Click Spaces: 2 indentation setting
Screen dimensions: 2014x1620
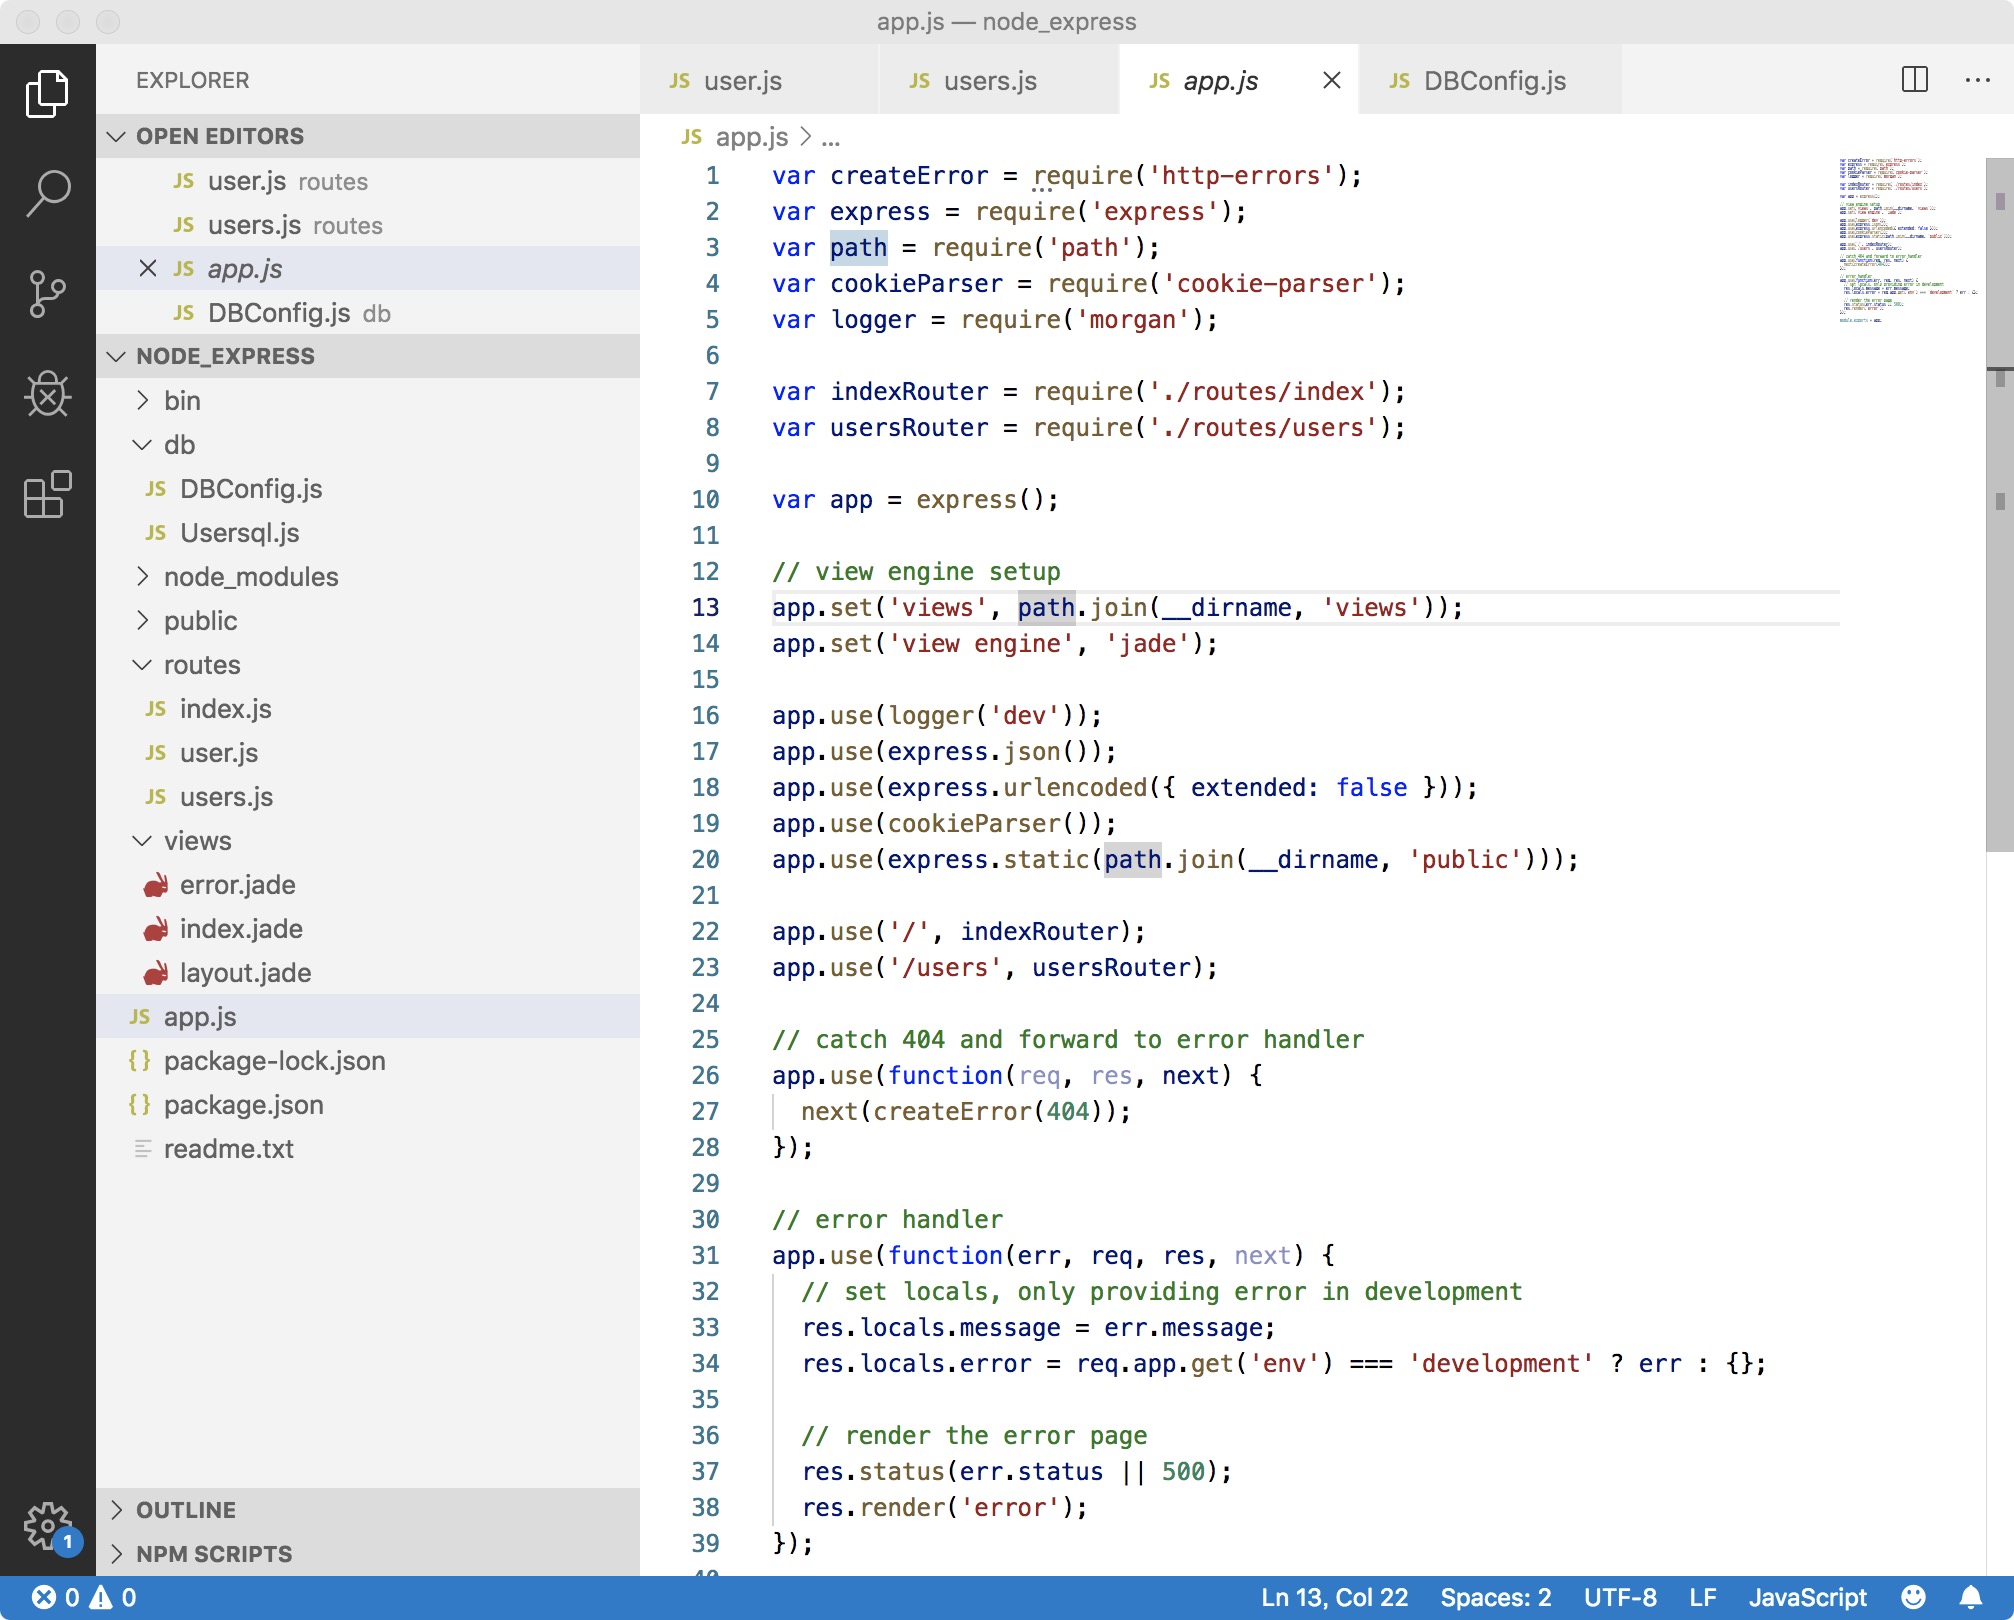pos(1495,1597)
